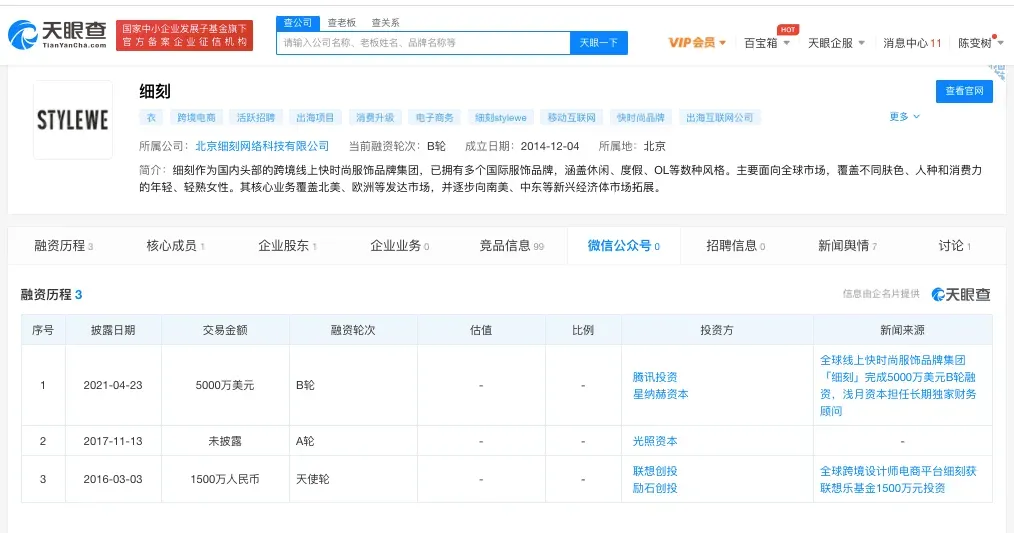Click the 活跃招聘 tag

tap(256, 118)
